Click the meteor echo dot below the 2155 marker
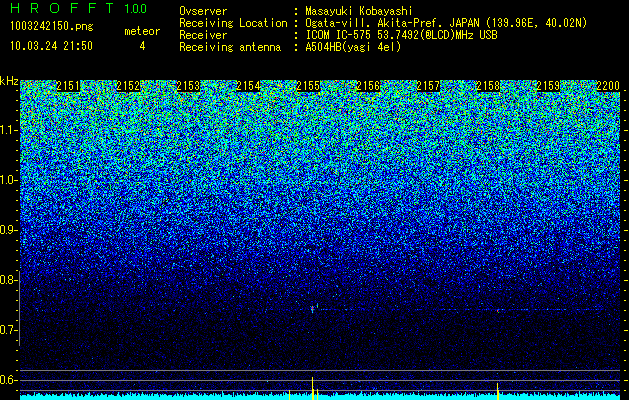Screen dimensions: 629x400 (x=312, y=309)
